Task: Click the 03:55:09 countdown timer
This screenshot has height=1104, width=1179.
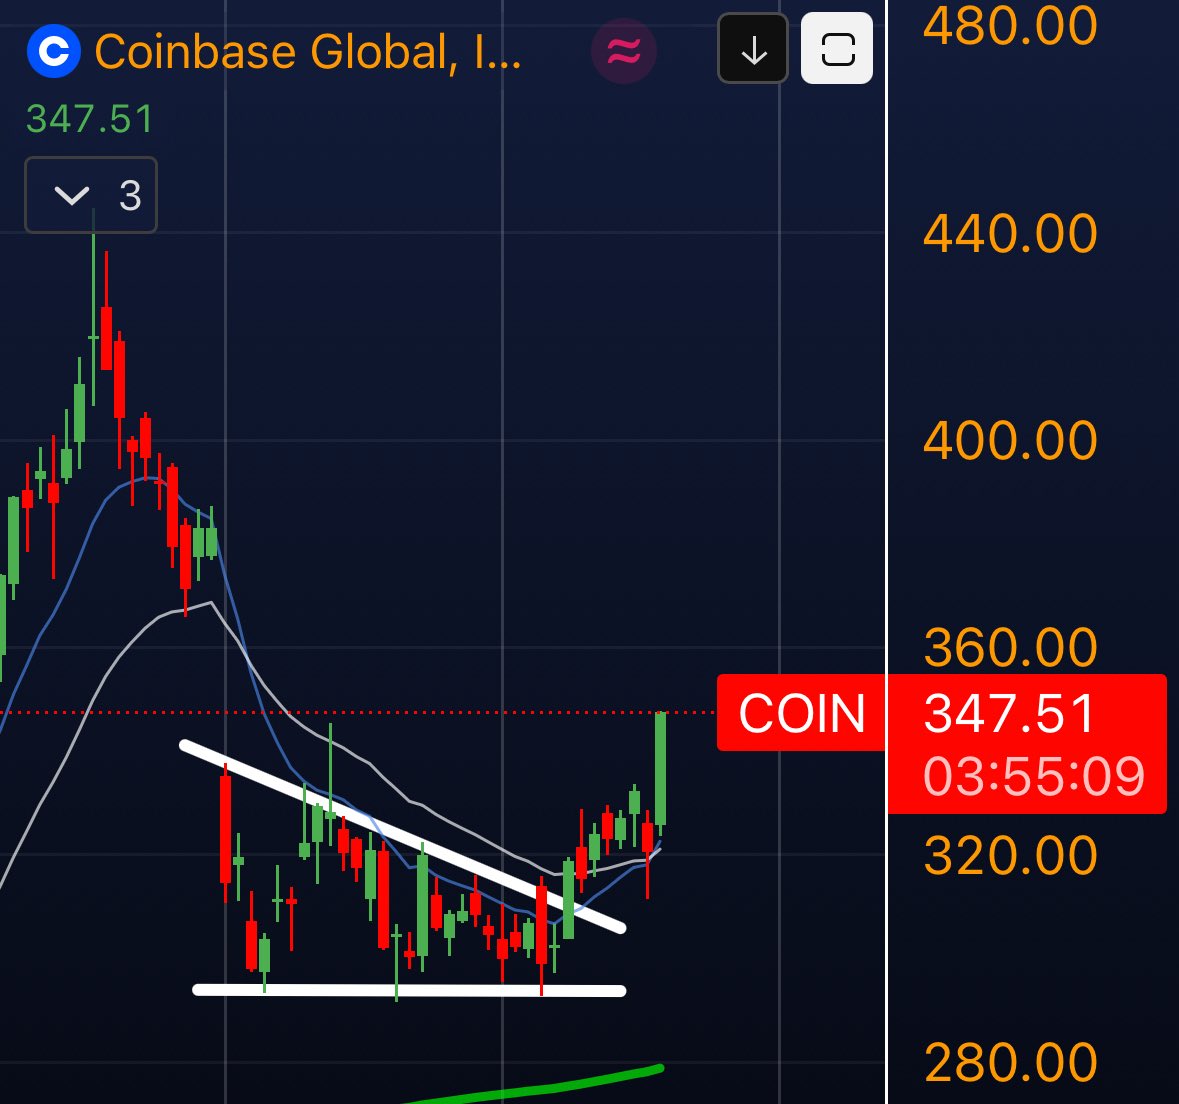Action: (x=1034, y=776)
